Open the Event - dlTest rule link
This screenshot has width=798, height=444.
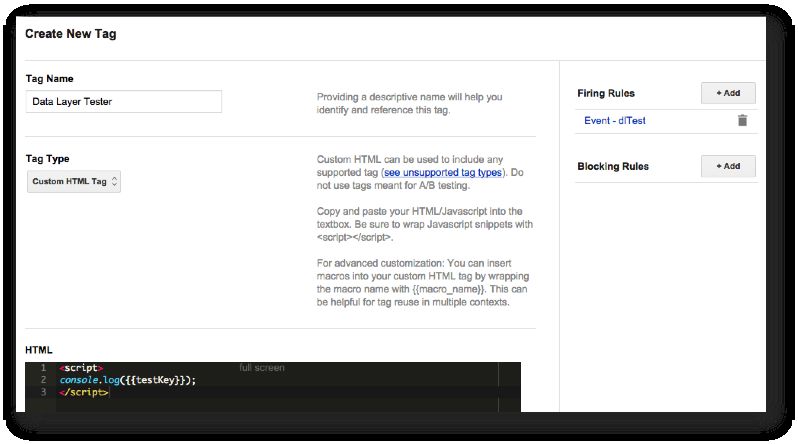pos(614,121)
